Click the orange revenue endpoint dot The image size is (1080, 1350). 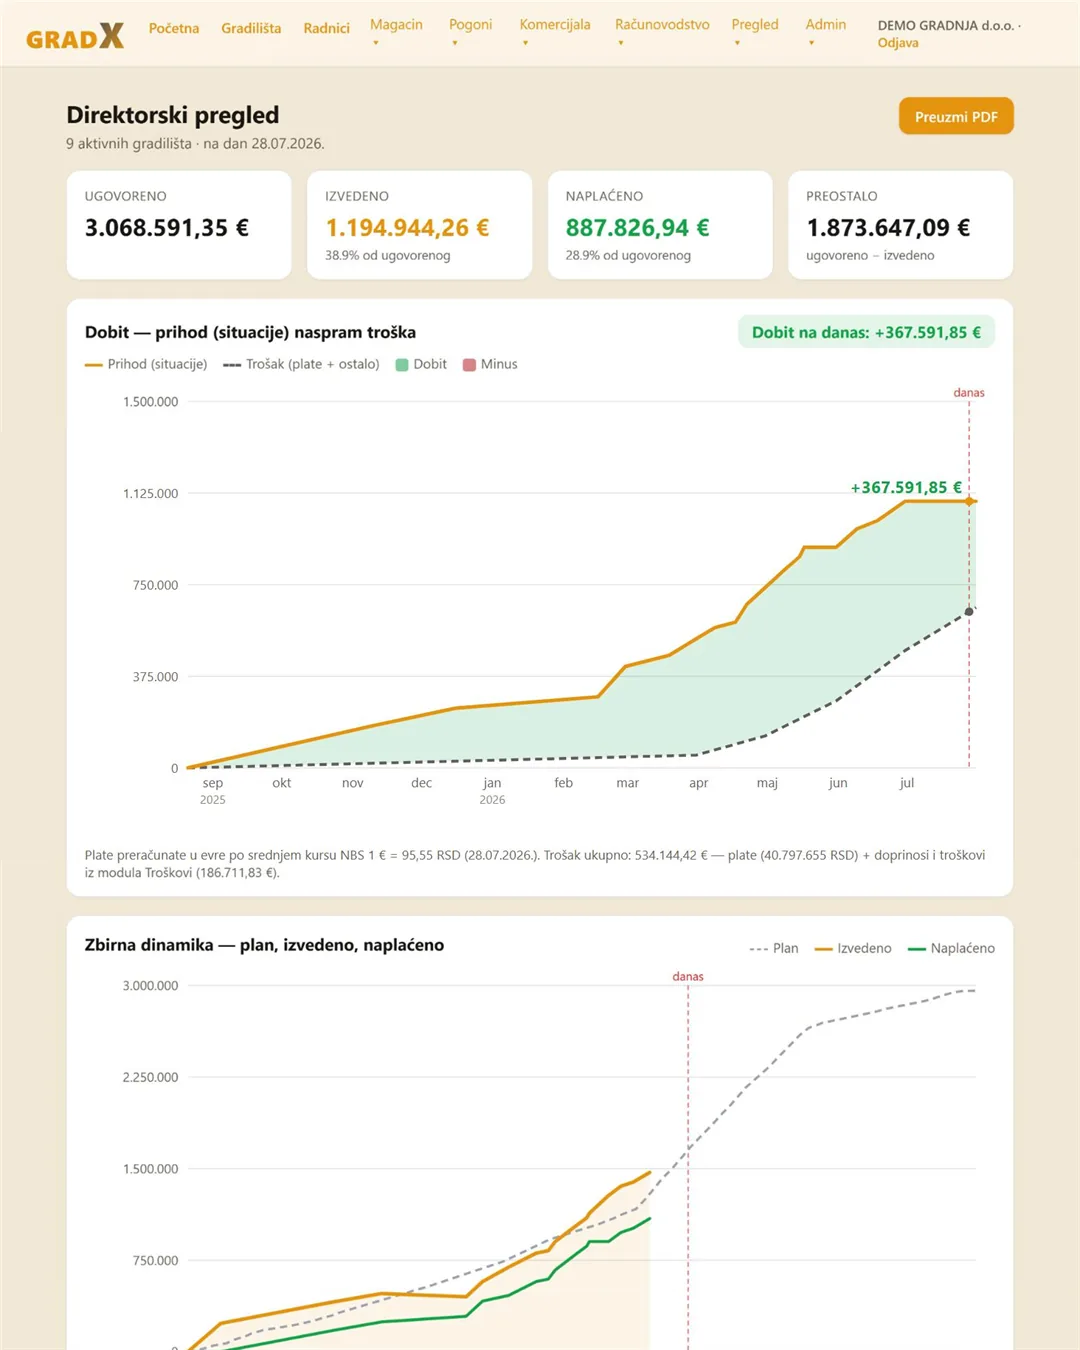point(969,501)
